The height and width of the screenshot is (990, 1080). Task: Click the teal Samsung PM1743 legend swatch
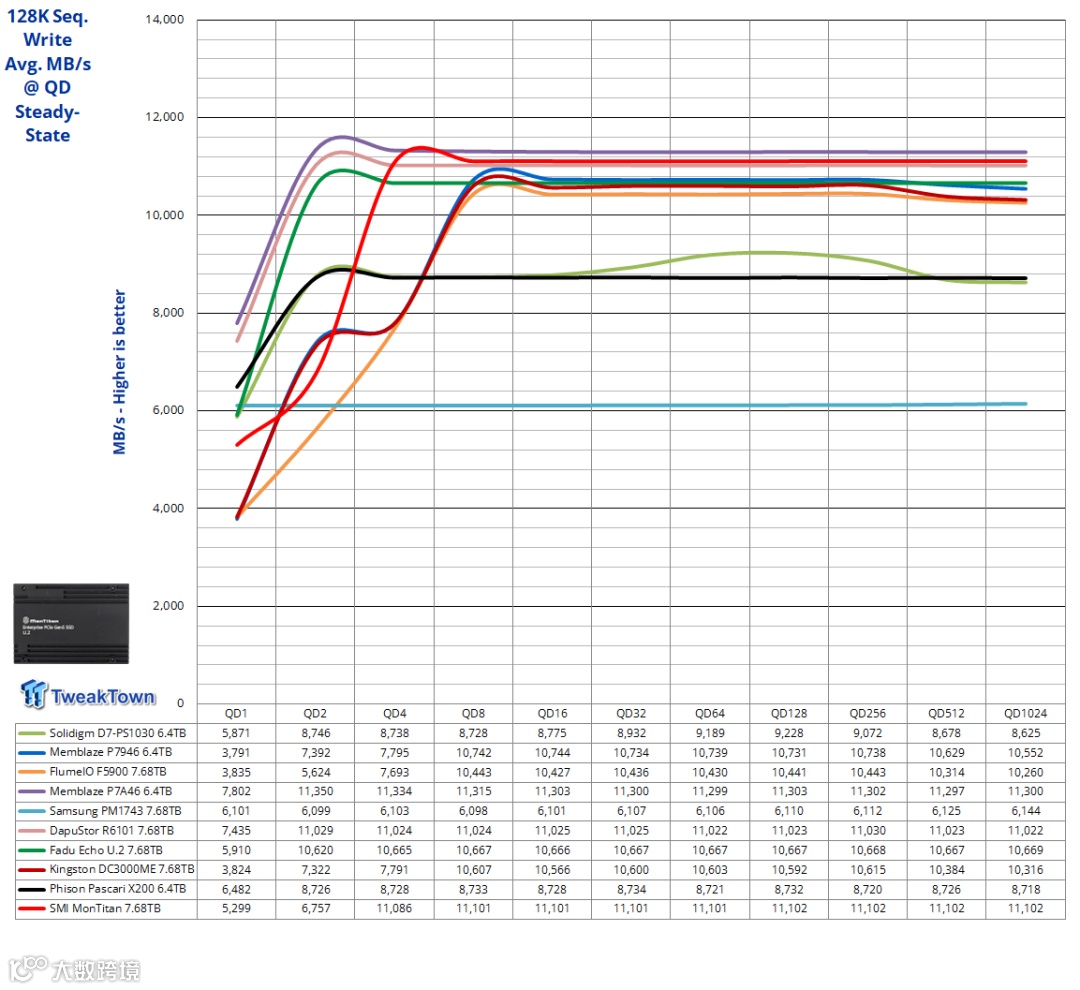[32, 812]
